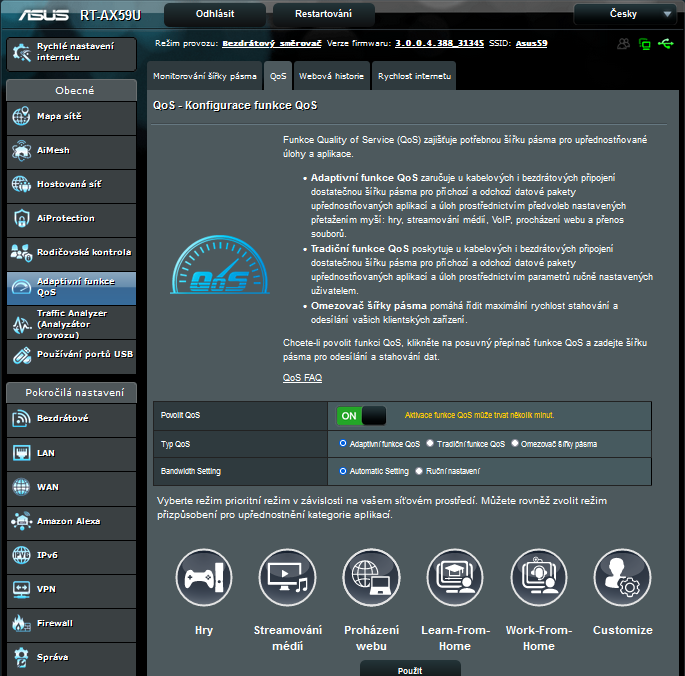Open AiMesh from the sidebar
The width and height of the screenshot is (685, 676).
point(68,150)
